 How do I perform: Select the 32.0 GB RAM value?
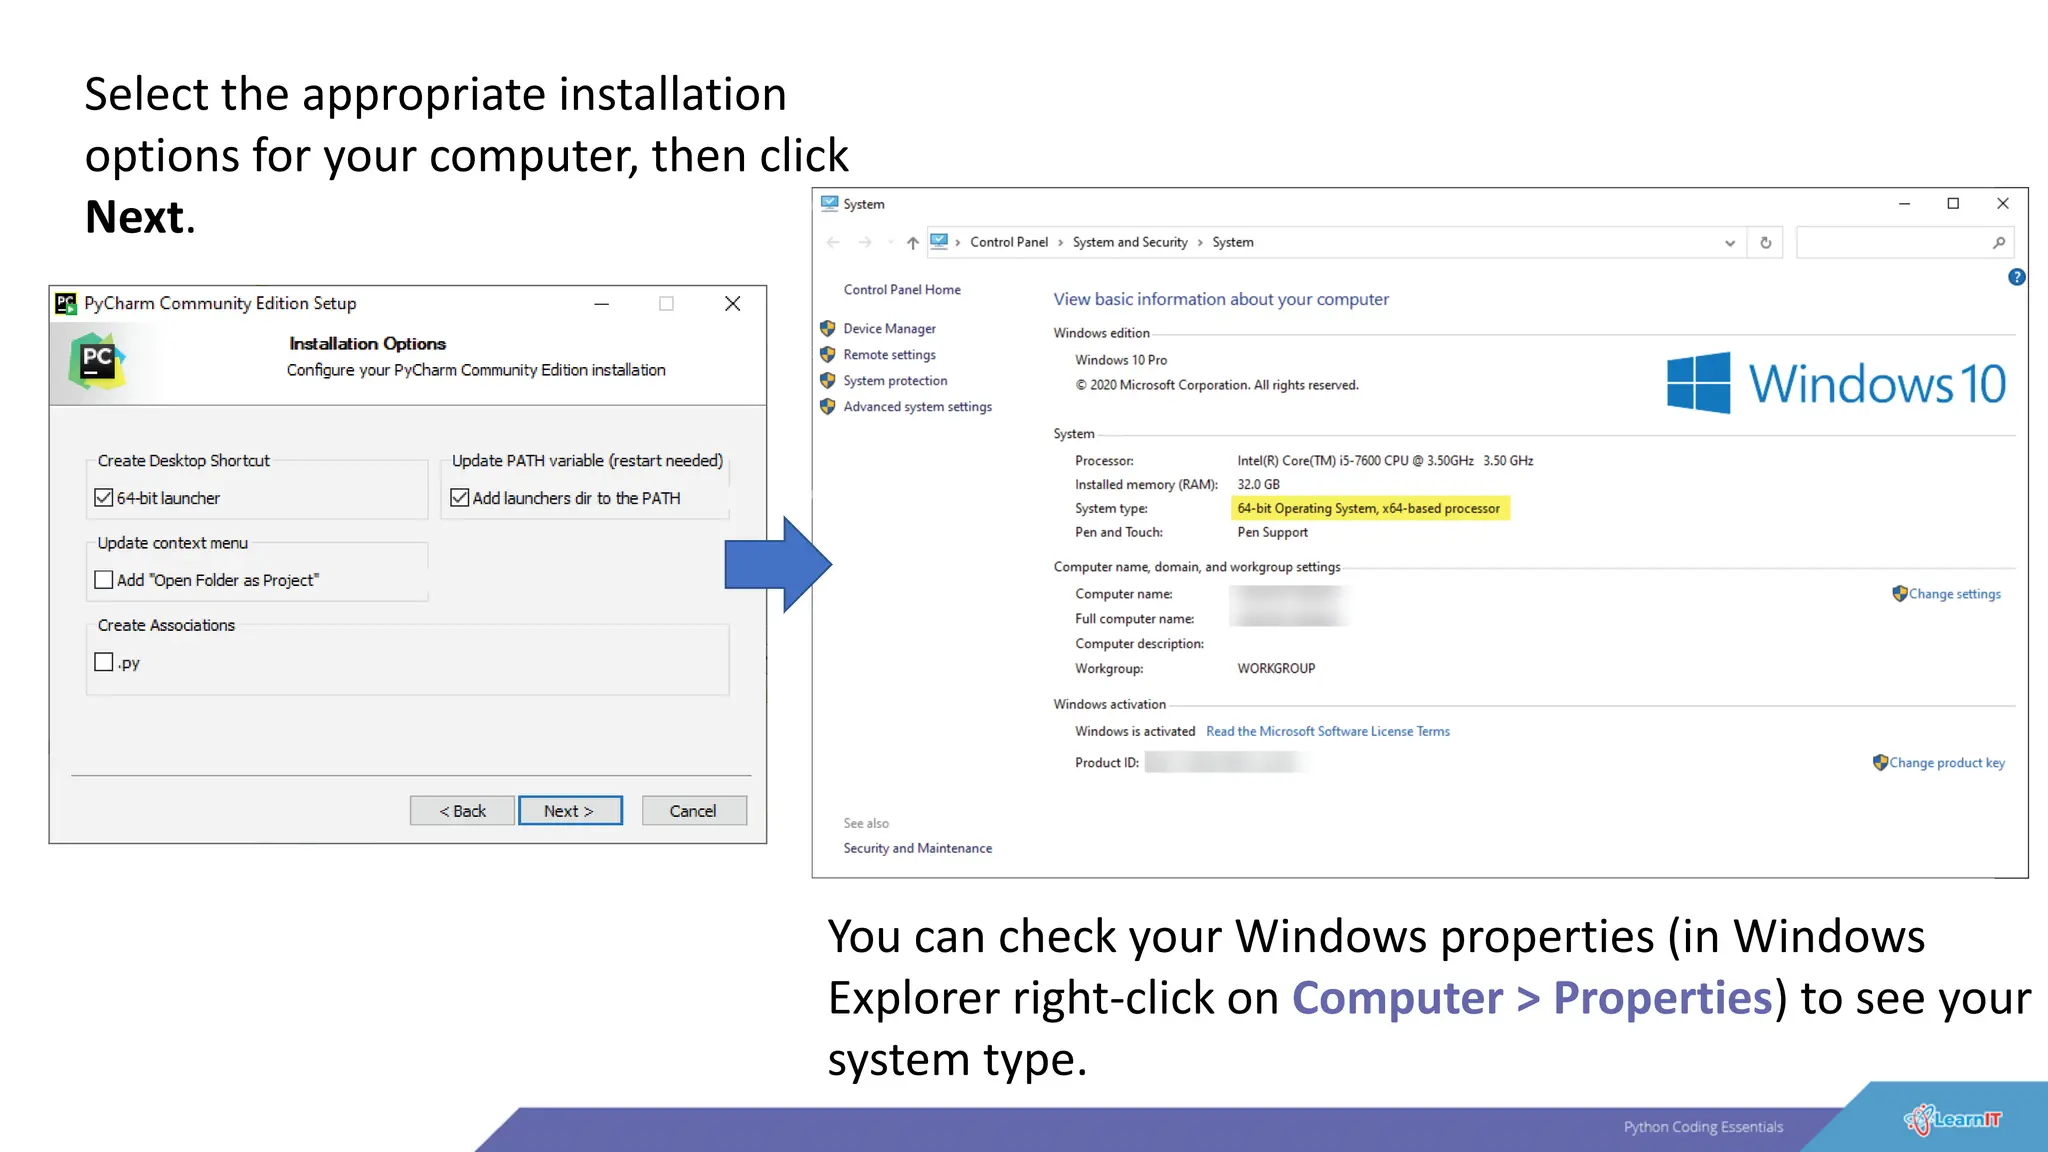[x=1258, y=485]
